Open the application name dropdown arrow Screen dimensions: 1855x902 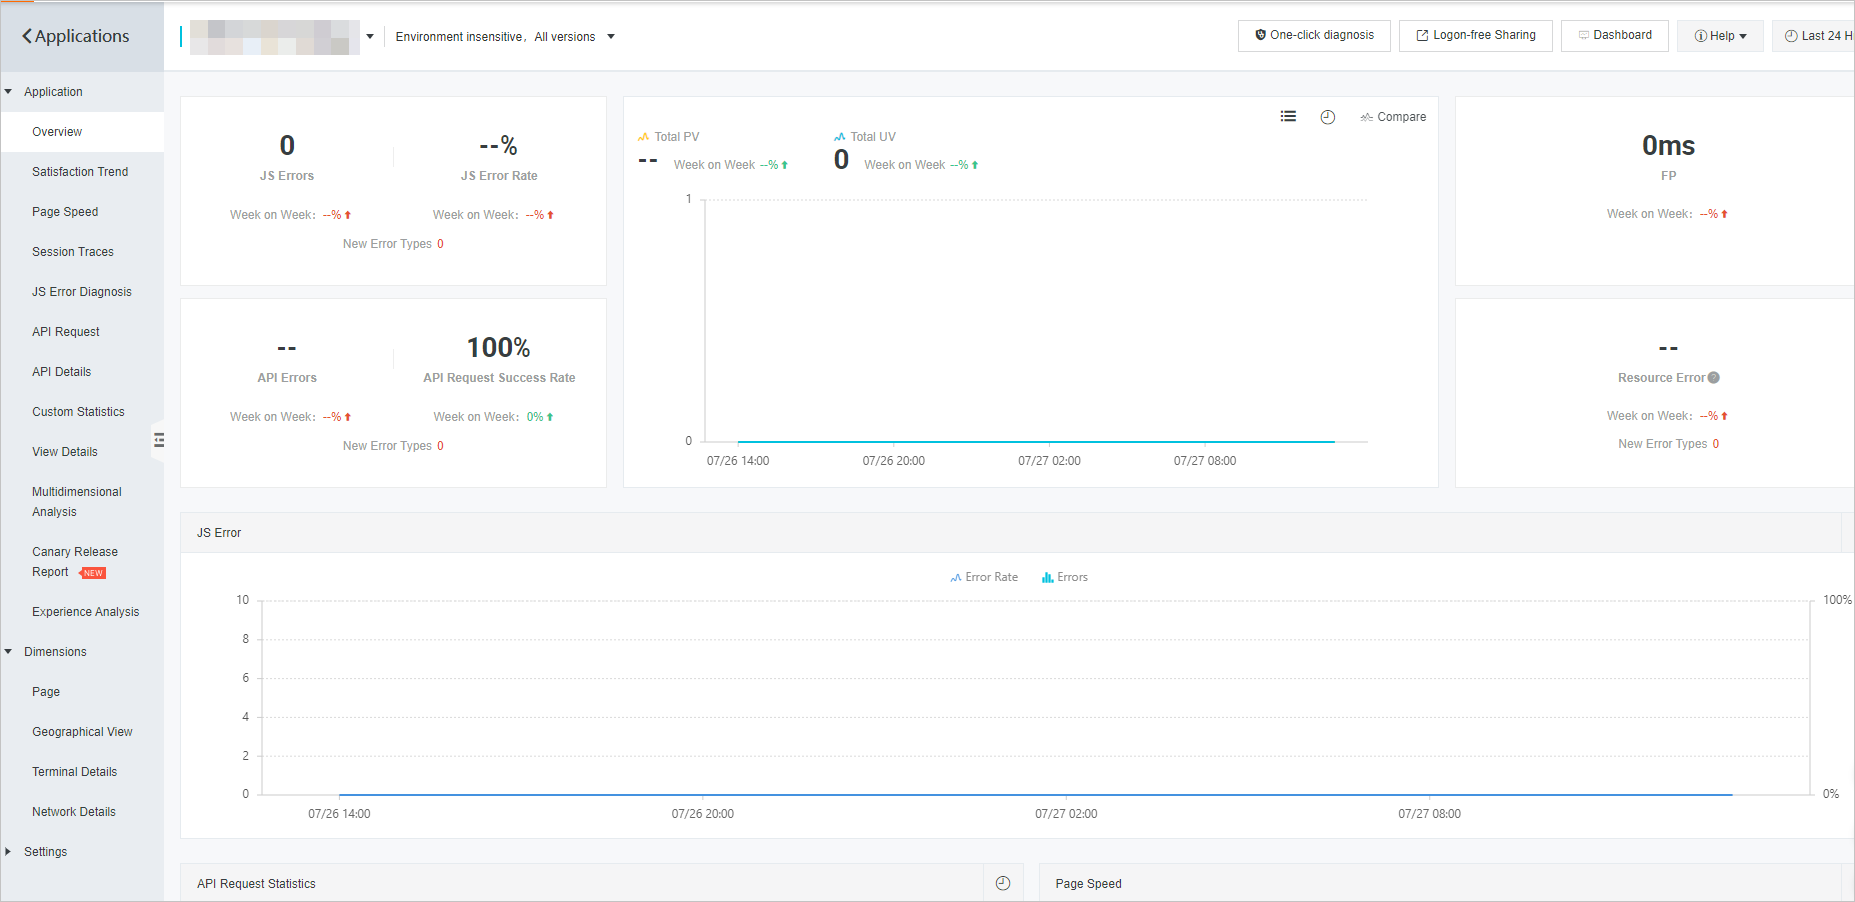(x=370, y=37)
